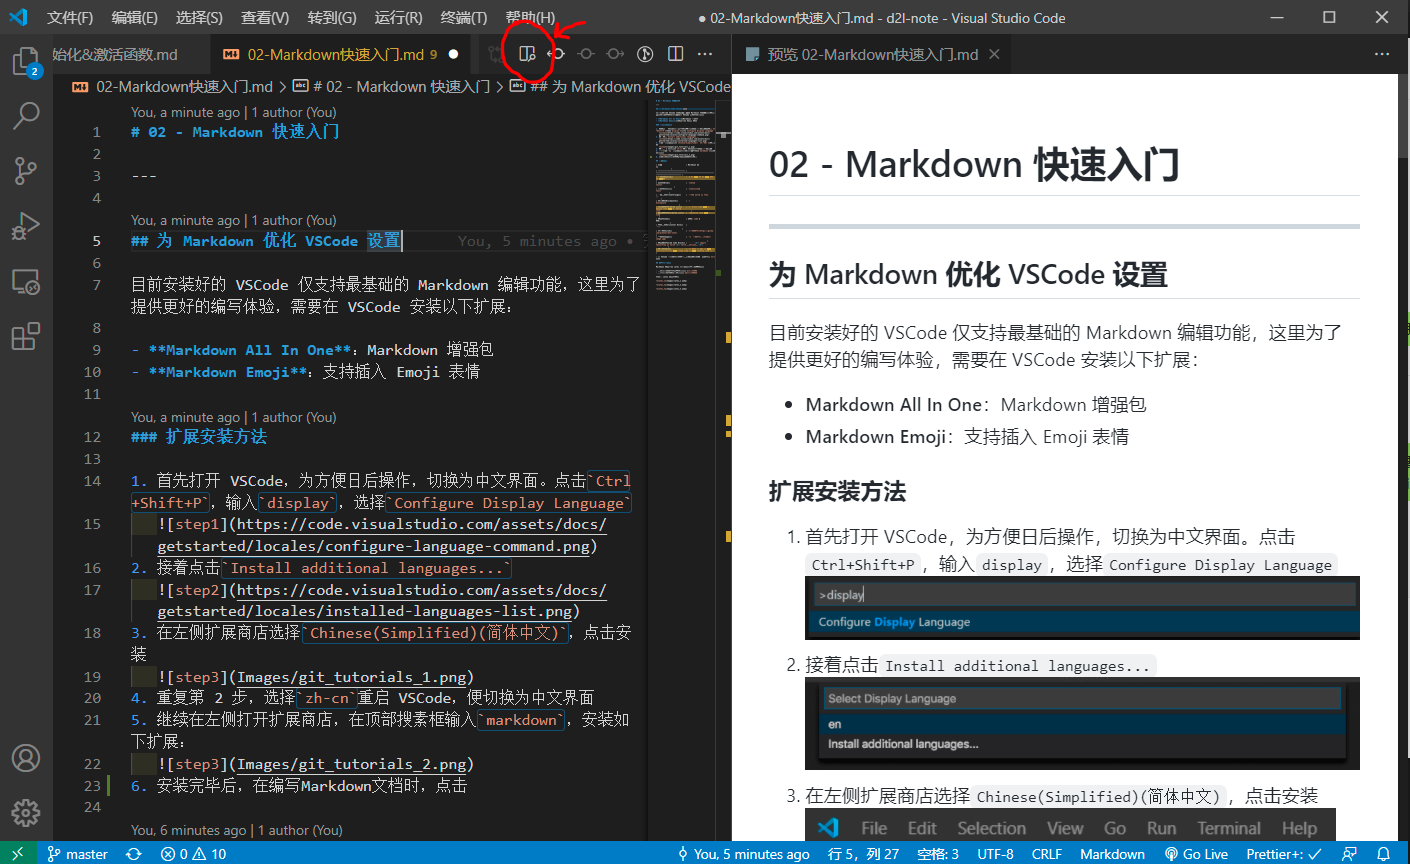Open Markdown preview to the side

[527, 54]
